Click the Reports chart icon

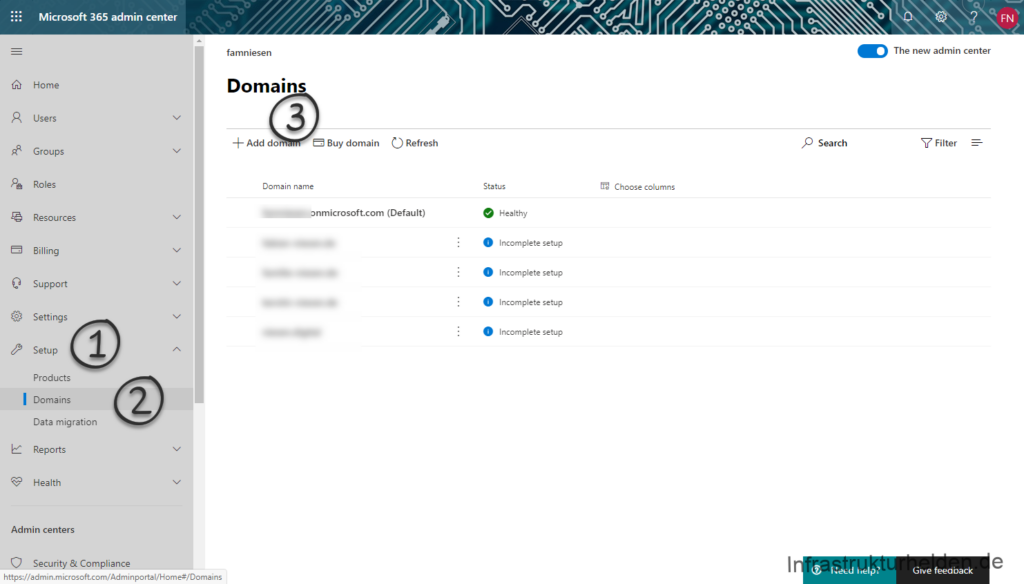16,449
